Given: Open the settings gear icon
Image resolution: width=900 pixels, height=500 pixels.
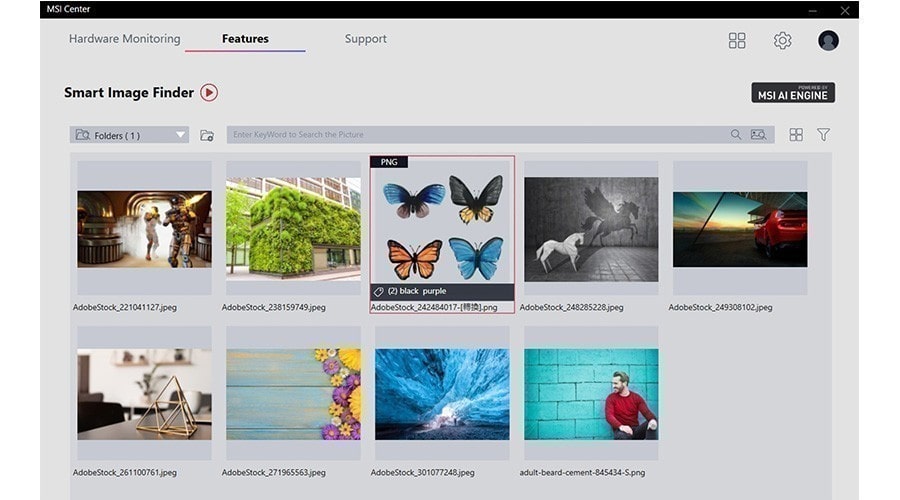Looking at the screenshot, I should [x=782, y=40].
